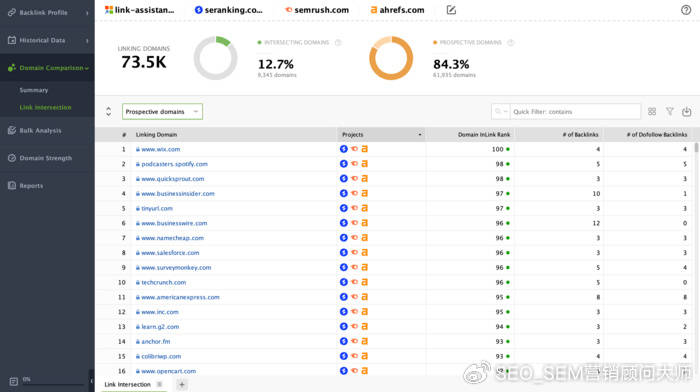
Task: Open www.businessinsider.com link
Action: point(178,193)
